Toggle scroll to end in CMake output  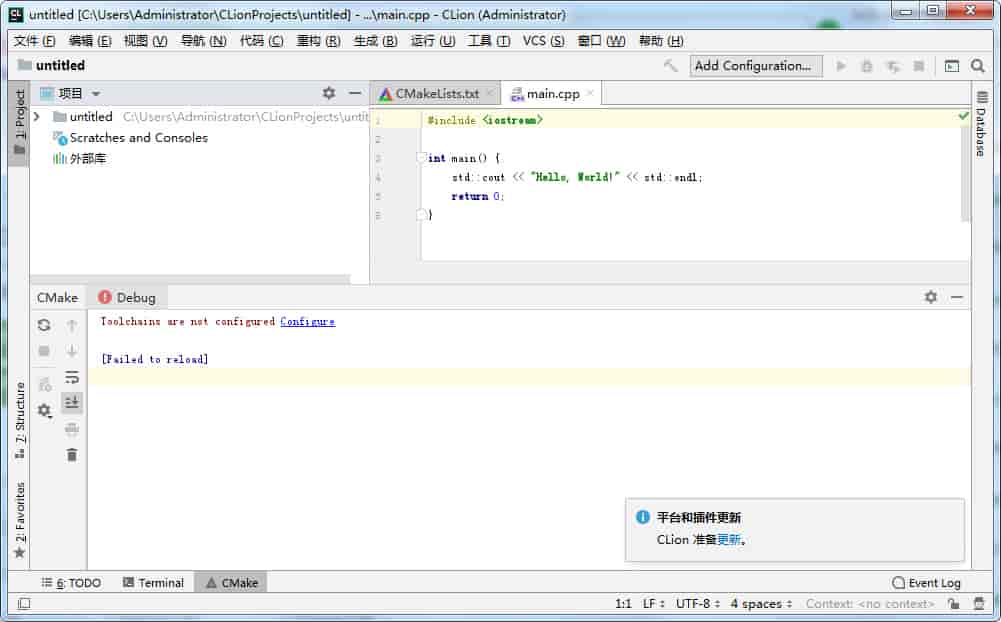[x=71, y=403]
